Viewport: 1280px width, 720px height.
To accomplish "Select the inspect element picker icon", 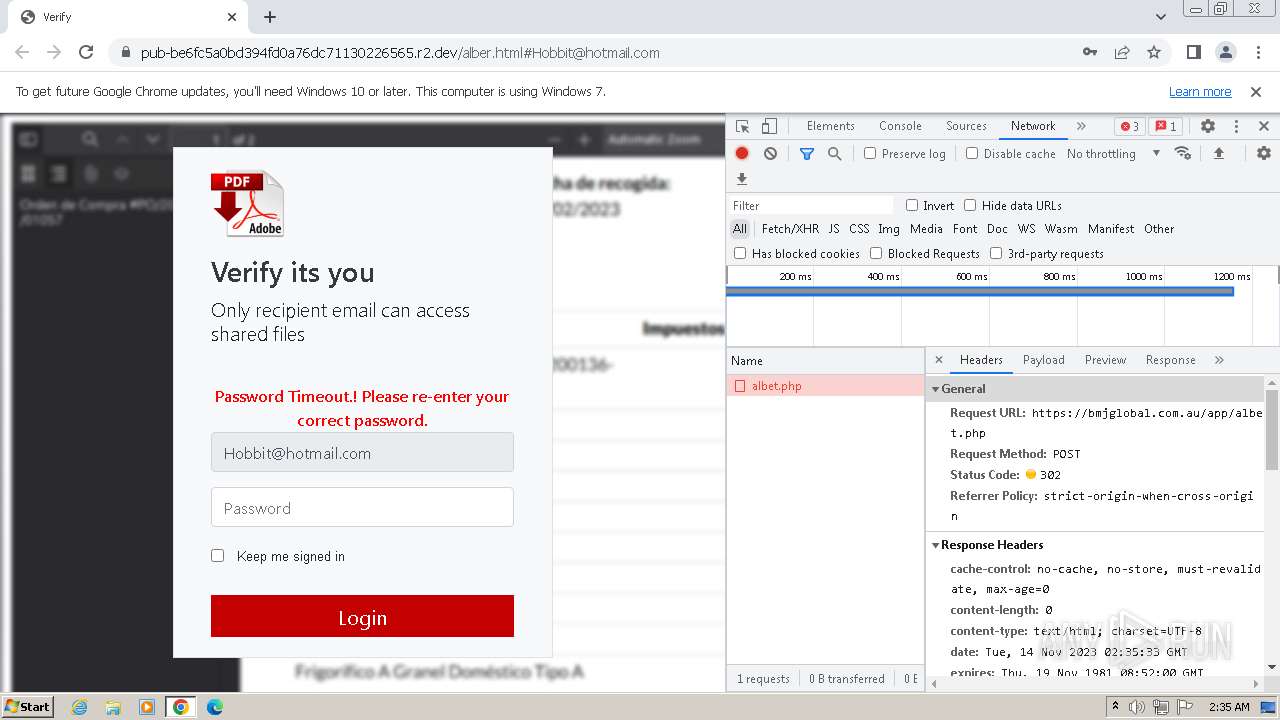I will coord(742,126).
